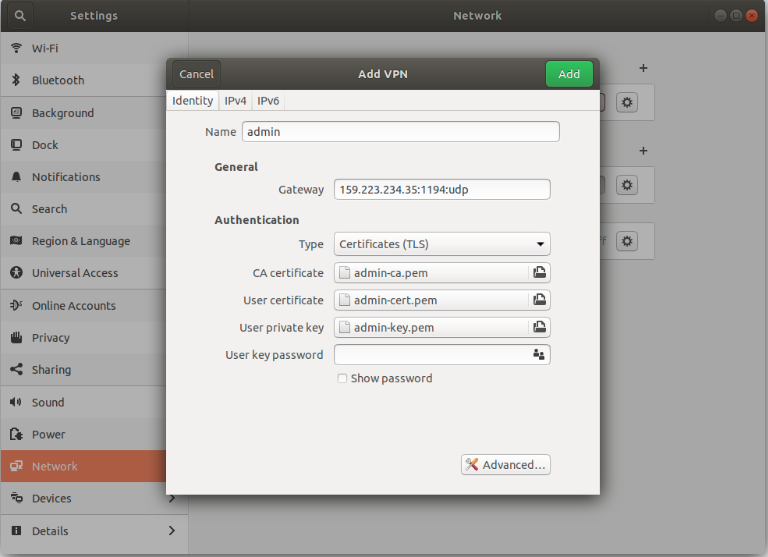Image resolution: width=768 pixels, height=557 pixels.
Task: Open file browser icon for User private key
Action: (539, 327)
